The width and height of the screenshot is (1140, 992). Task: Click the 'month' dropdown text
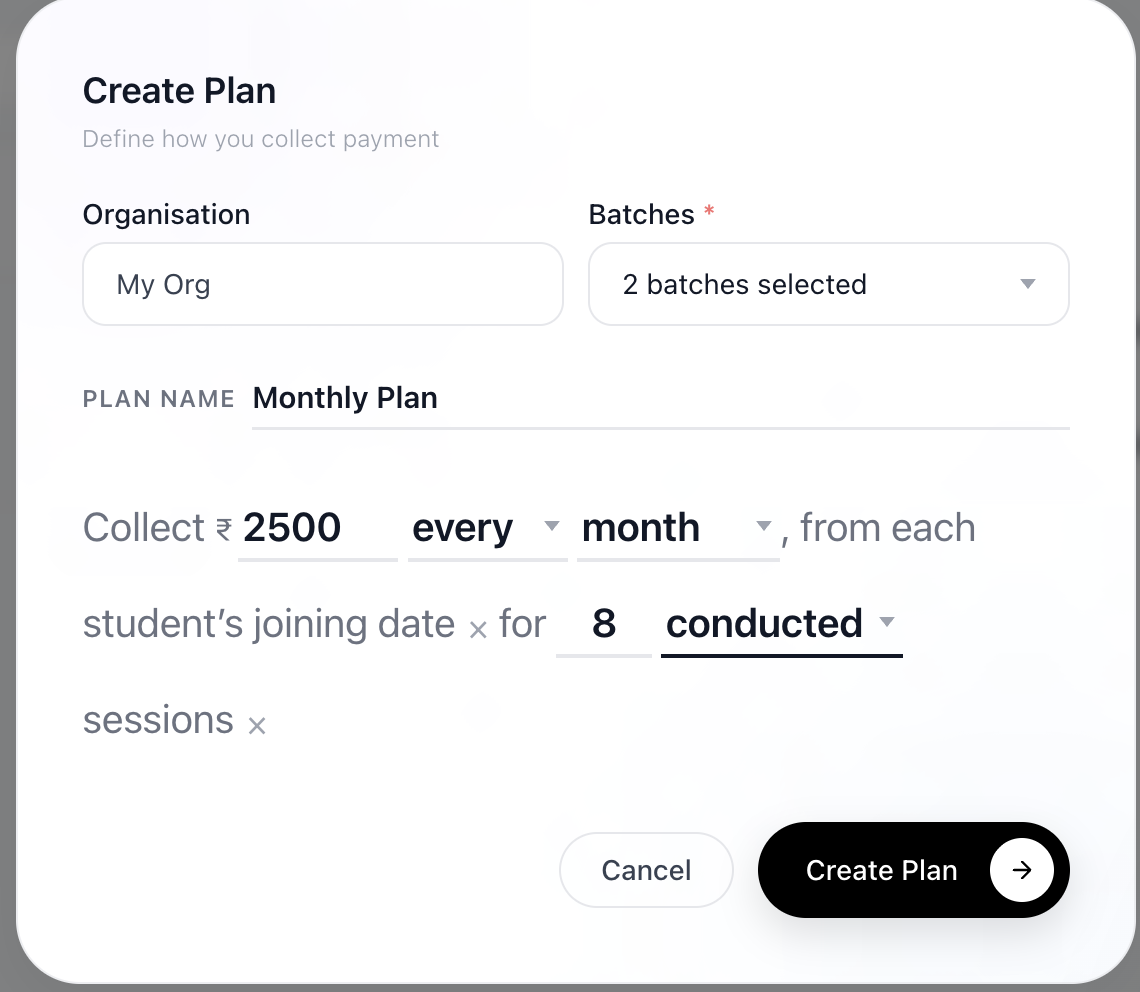click(x=641, y=527)
